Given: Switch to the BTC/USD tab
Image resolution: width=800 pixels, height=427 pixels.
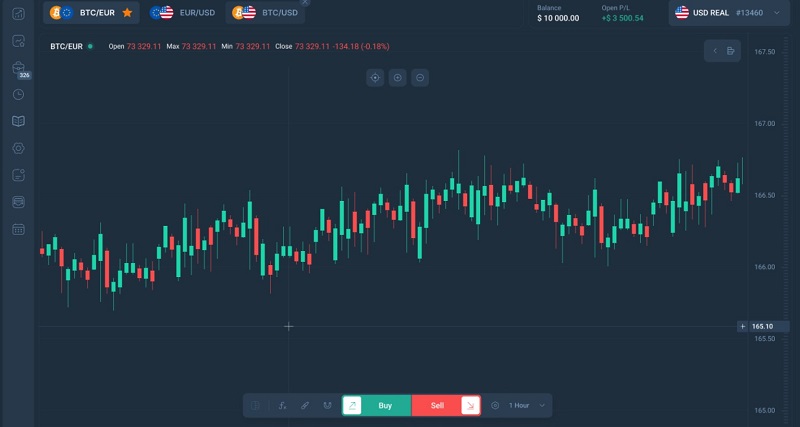Looking at the screenshot, I should click(265, 13).
